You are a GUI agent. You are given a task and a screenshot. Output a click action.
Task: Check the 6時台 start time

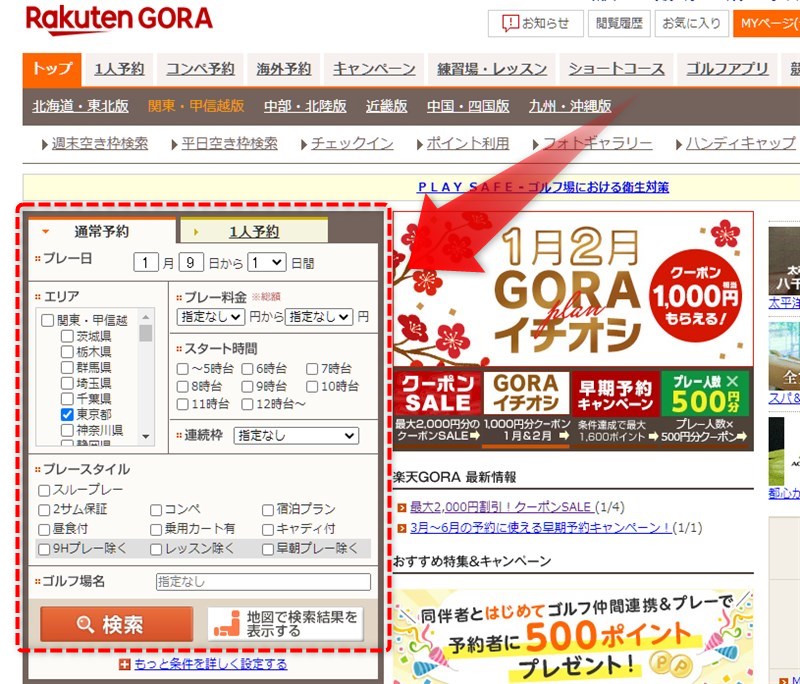tap(247, 369)
